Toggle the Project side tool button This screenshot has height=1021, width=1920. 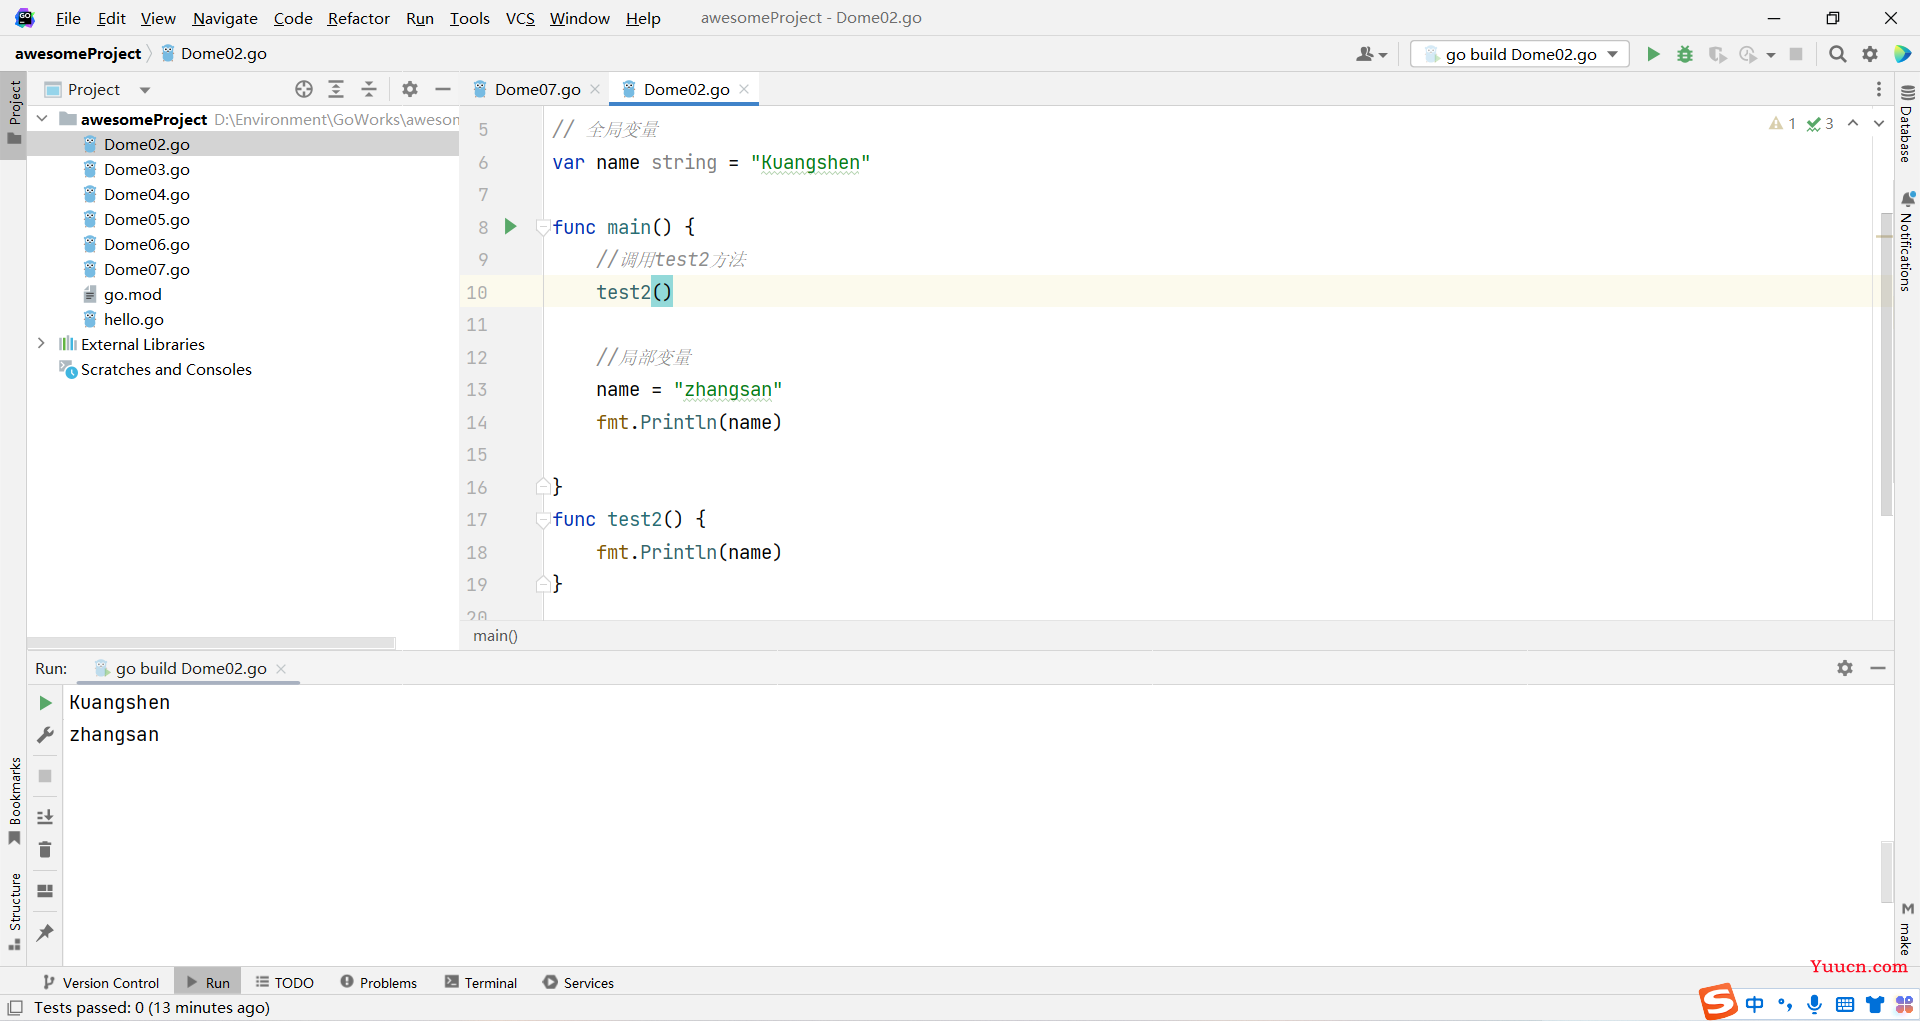pos(14,113)
